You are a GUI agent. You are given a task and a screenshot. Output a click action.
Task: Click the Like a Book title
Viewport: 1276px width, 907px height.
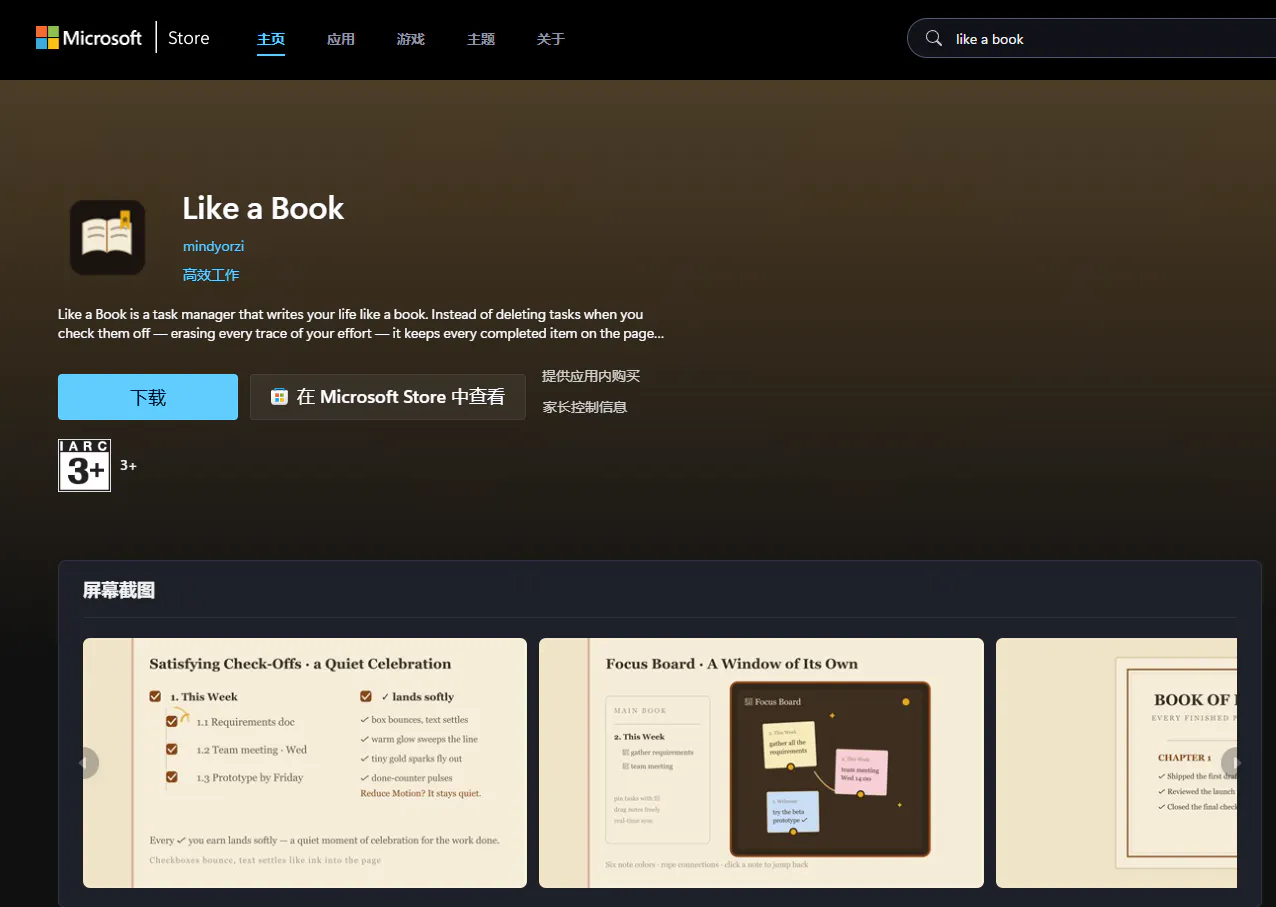[263, 208]
